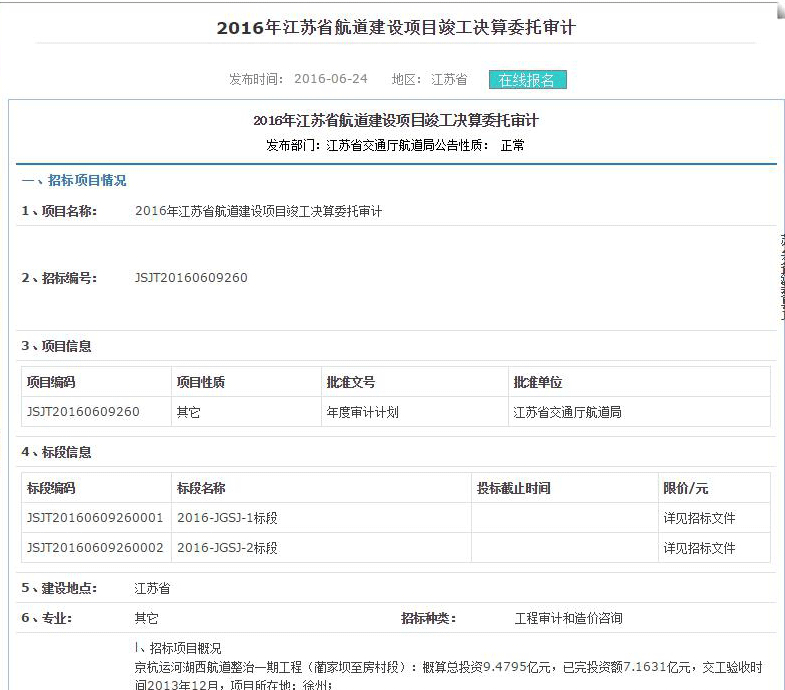785x690 pixels.
Task: Select tender number JSJT20160609260 beside 招标编号
Action: pyautogui.click(x=191, y=277)
